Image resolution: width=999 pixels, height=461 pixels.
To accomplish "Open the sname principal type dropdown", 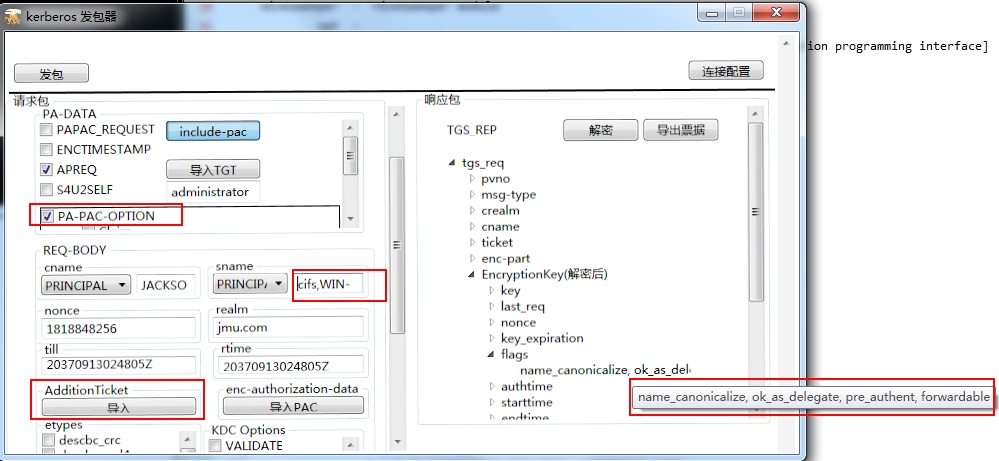I will tap(250, 285).
